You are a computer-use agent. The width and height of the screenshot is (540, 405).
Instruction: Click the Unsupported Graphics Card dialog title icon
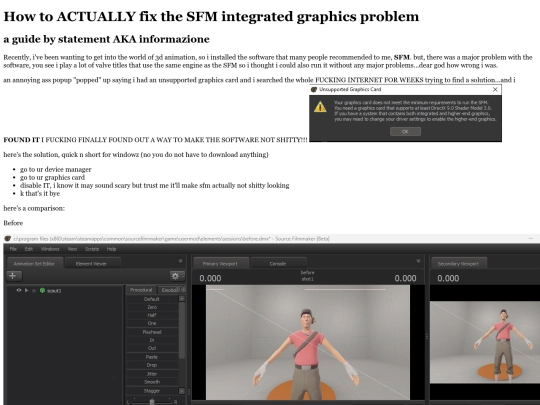(314, 90)
